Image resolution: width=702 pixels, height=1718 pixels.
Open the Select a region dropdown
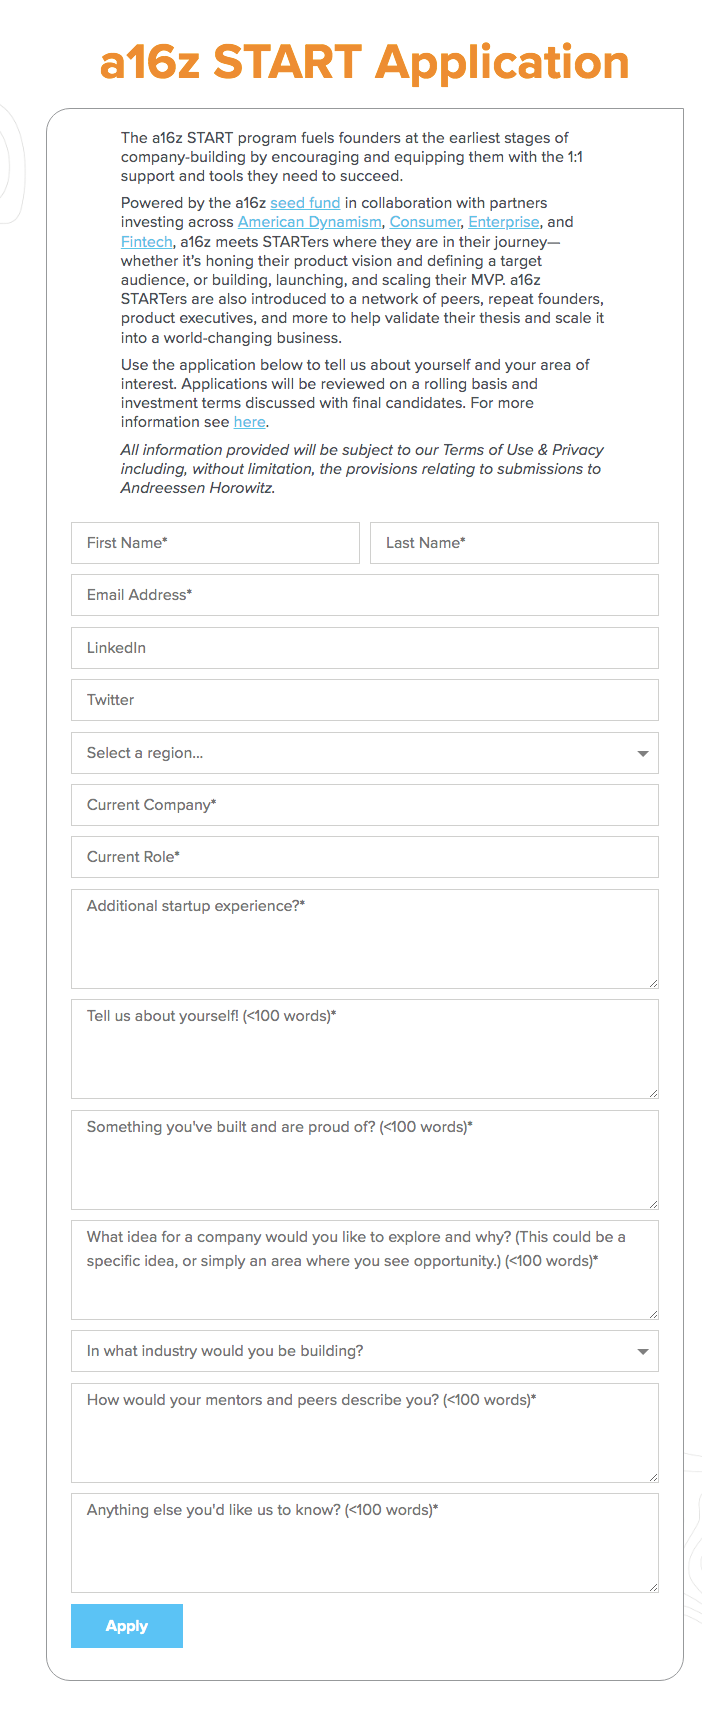tap(365, 753)
